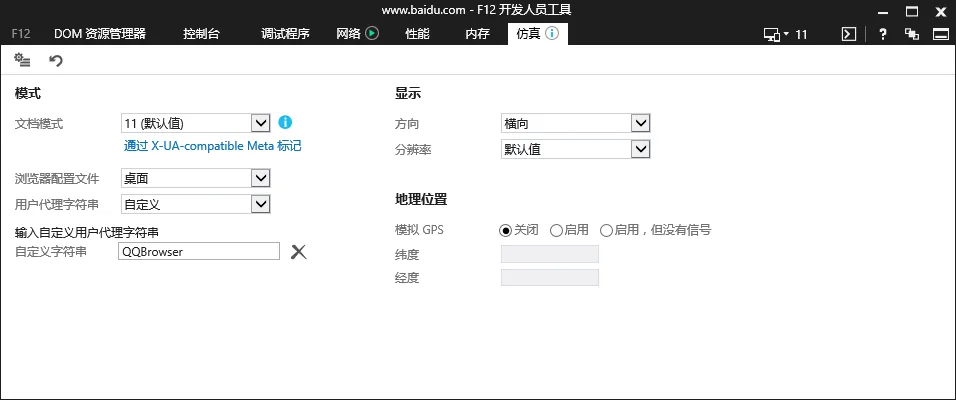956x400 pixels.
Task: Click the unpin/undock window icon
Action: (x=911, y=34)
